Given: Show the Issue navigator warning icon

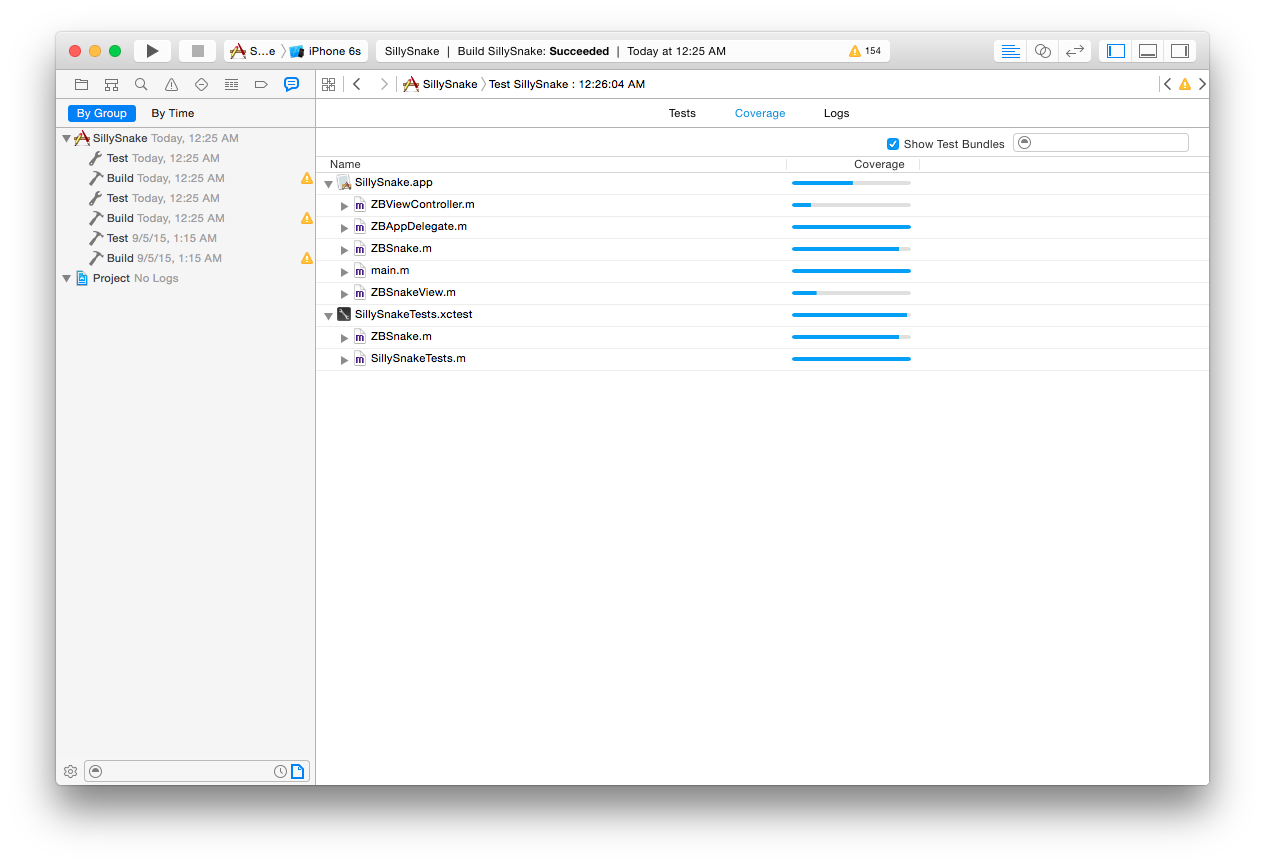Looking at the screenshot, I should (x=171, y=85).
